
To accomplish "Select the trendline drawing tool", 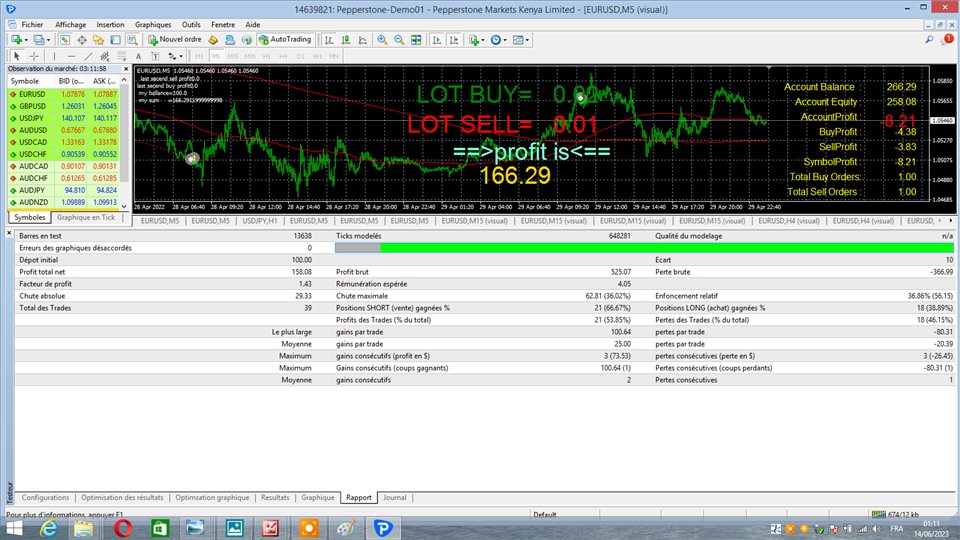I will tap(88, 56).
